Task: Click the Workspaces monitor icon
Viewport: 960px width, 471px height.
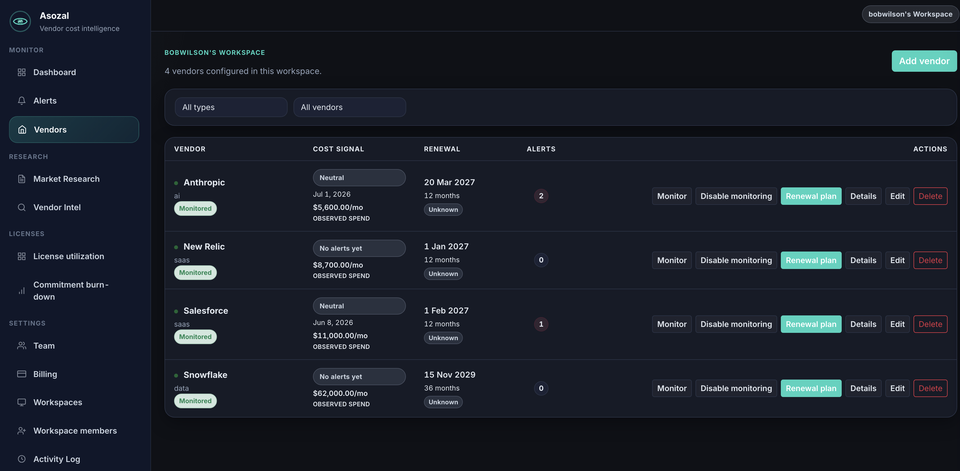Action: point(21,402)
